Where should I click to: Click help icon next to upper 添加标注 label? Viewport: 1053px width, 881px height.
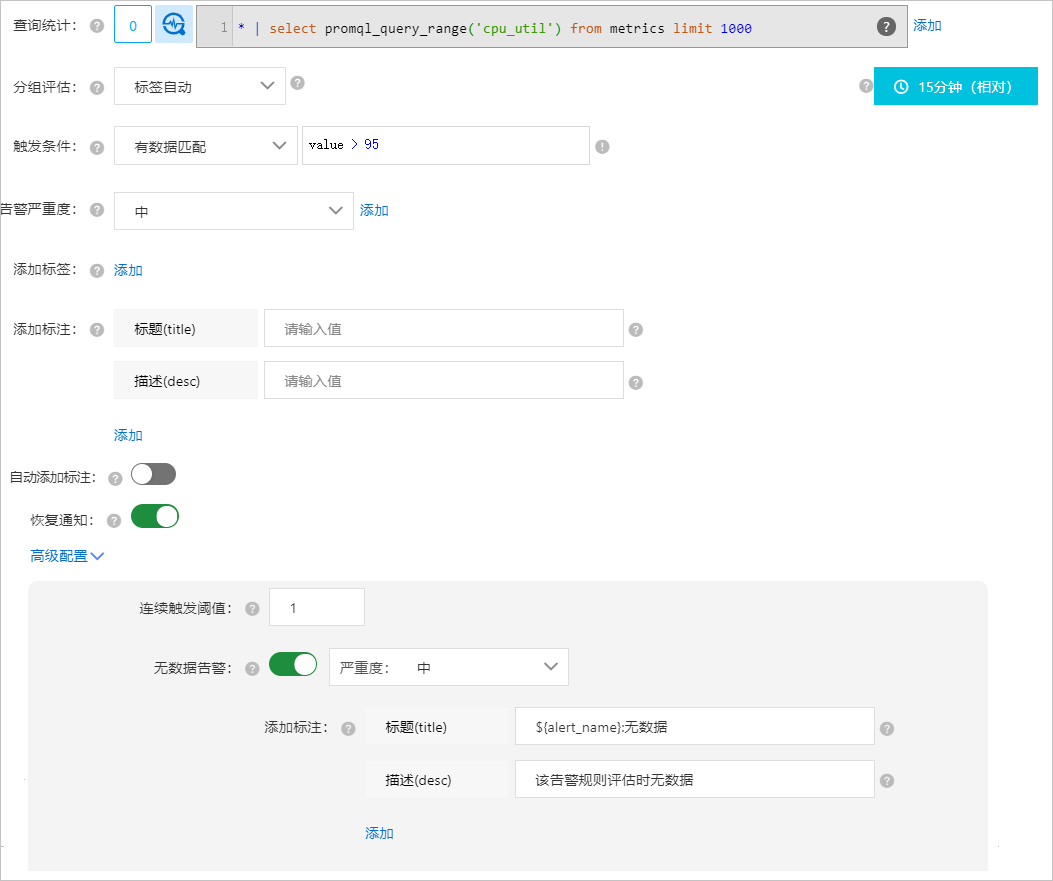pyautogui.click(x=97, y=330)
